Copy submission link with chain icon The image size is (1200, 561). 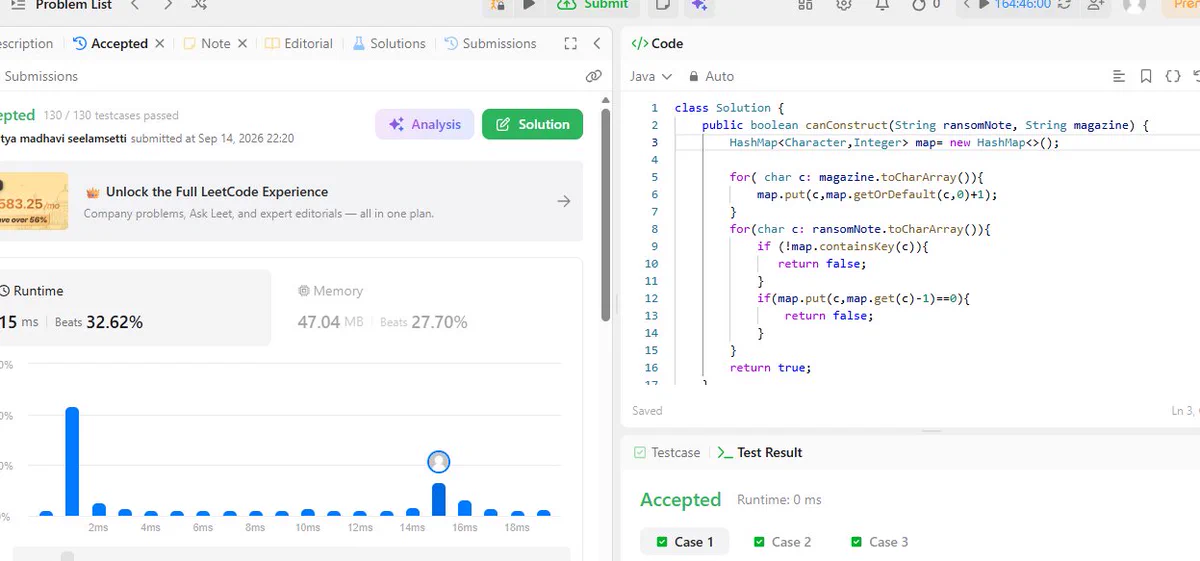(x=593, y=76)
